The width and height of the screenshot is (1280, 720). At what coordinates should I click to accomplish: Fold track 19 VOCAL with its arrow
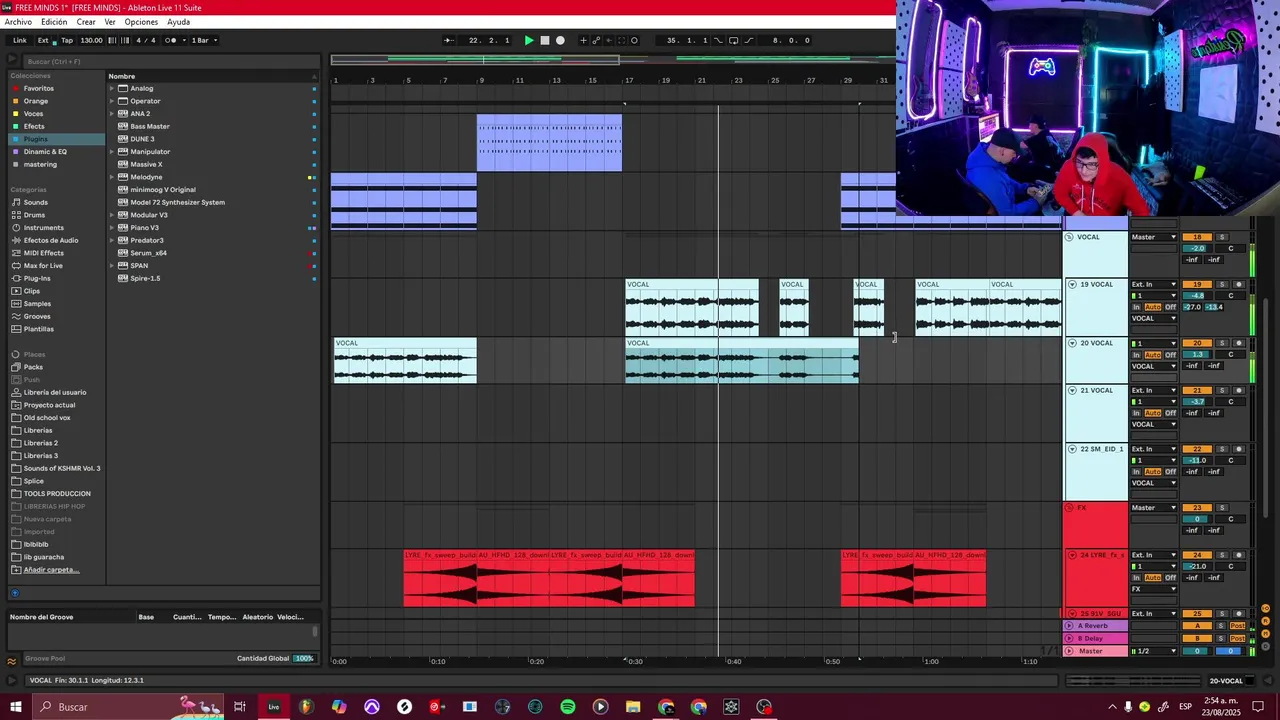point(1072,285)
